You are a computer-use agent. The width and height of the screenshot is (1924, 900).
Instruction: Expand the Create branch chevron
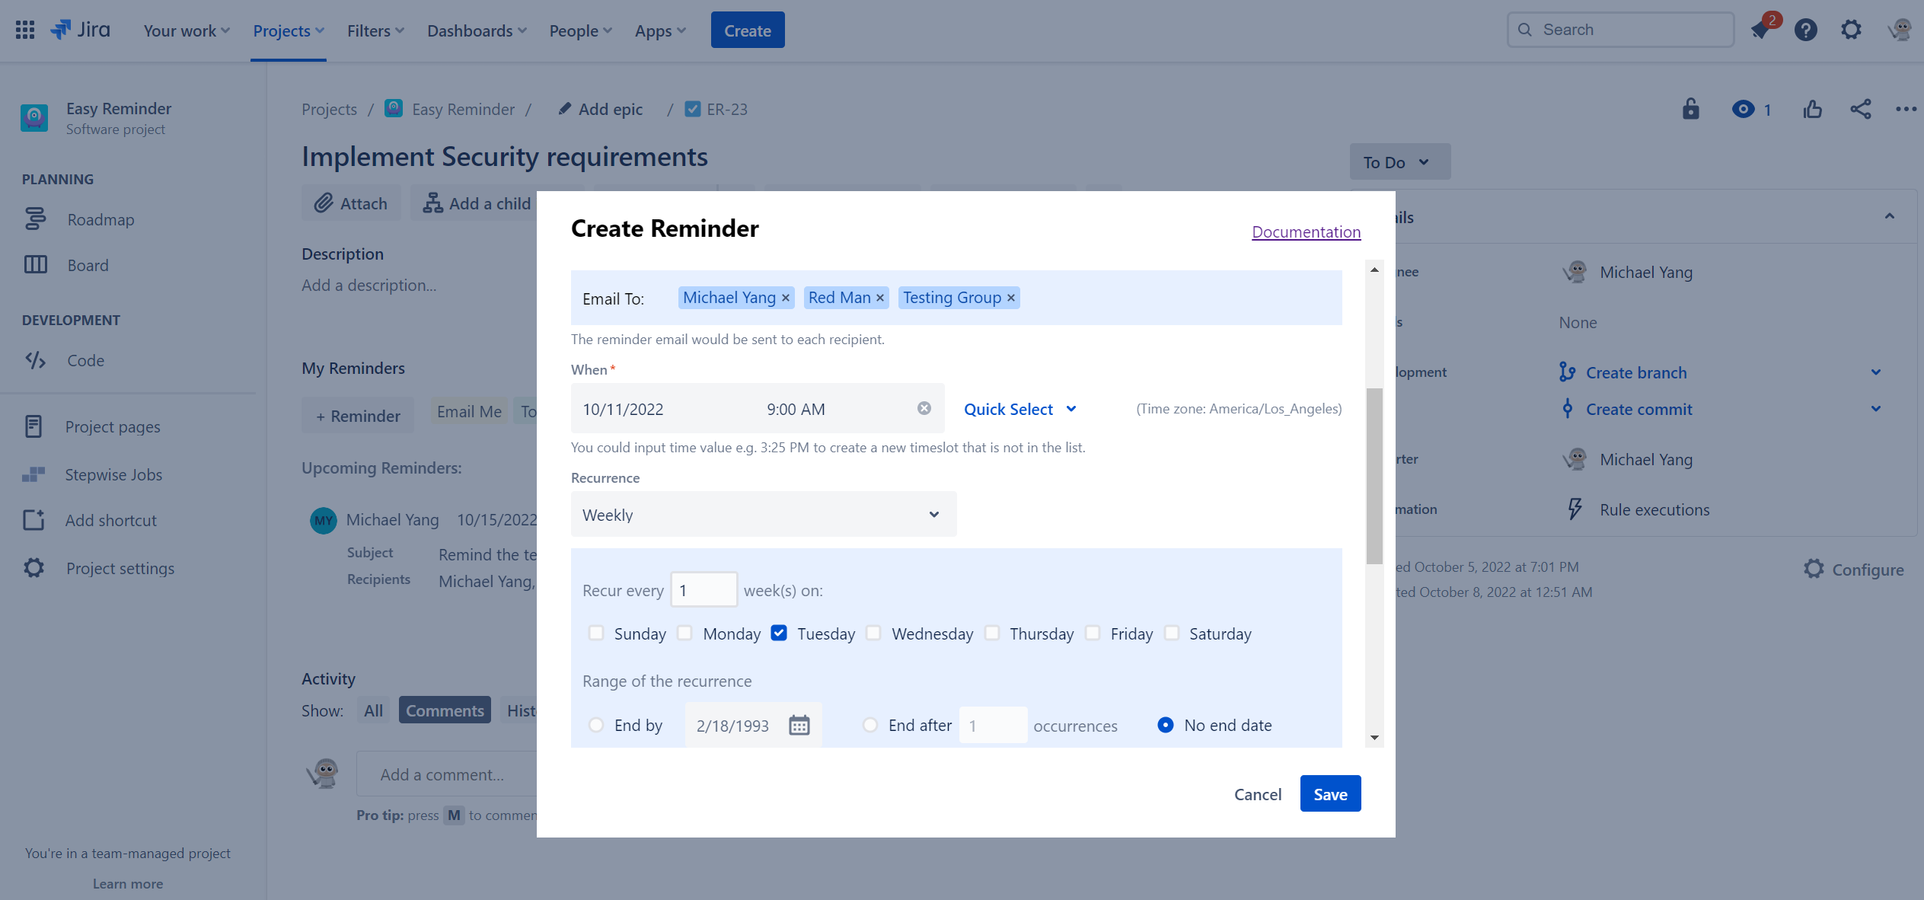pyautogui.click(x=1876, y=372)
